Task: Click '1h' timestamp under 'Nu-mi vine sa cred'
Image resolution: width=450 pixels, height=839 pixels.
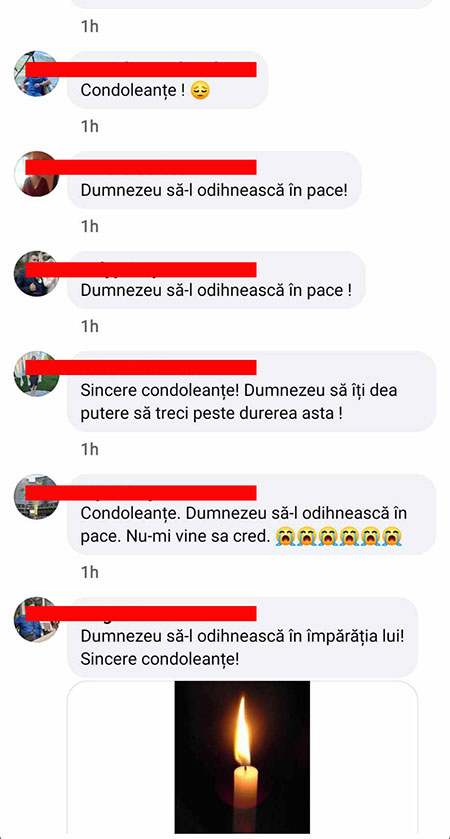Action: [90, 573]
